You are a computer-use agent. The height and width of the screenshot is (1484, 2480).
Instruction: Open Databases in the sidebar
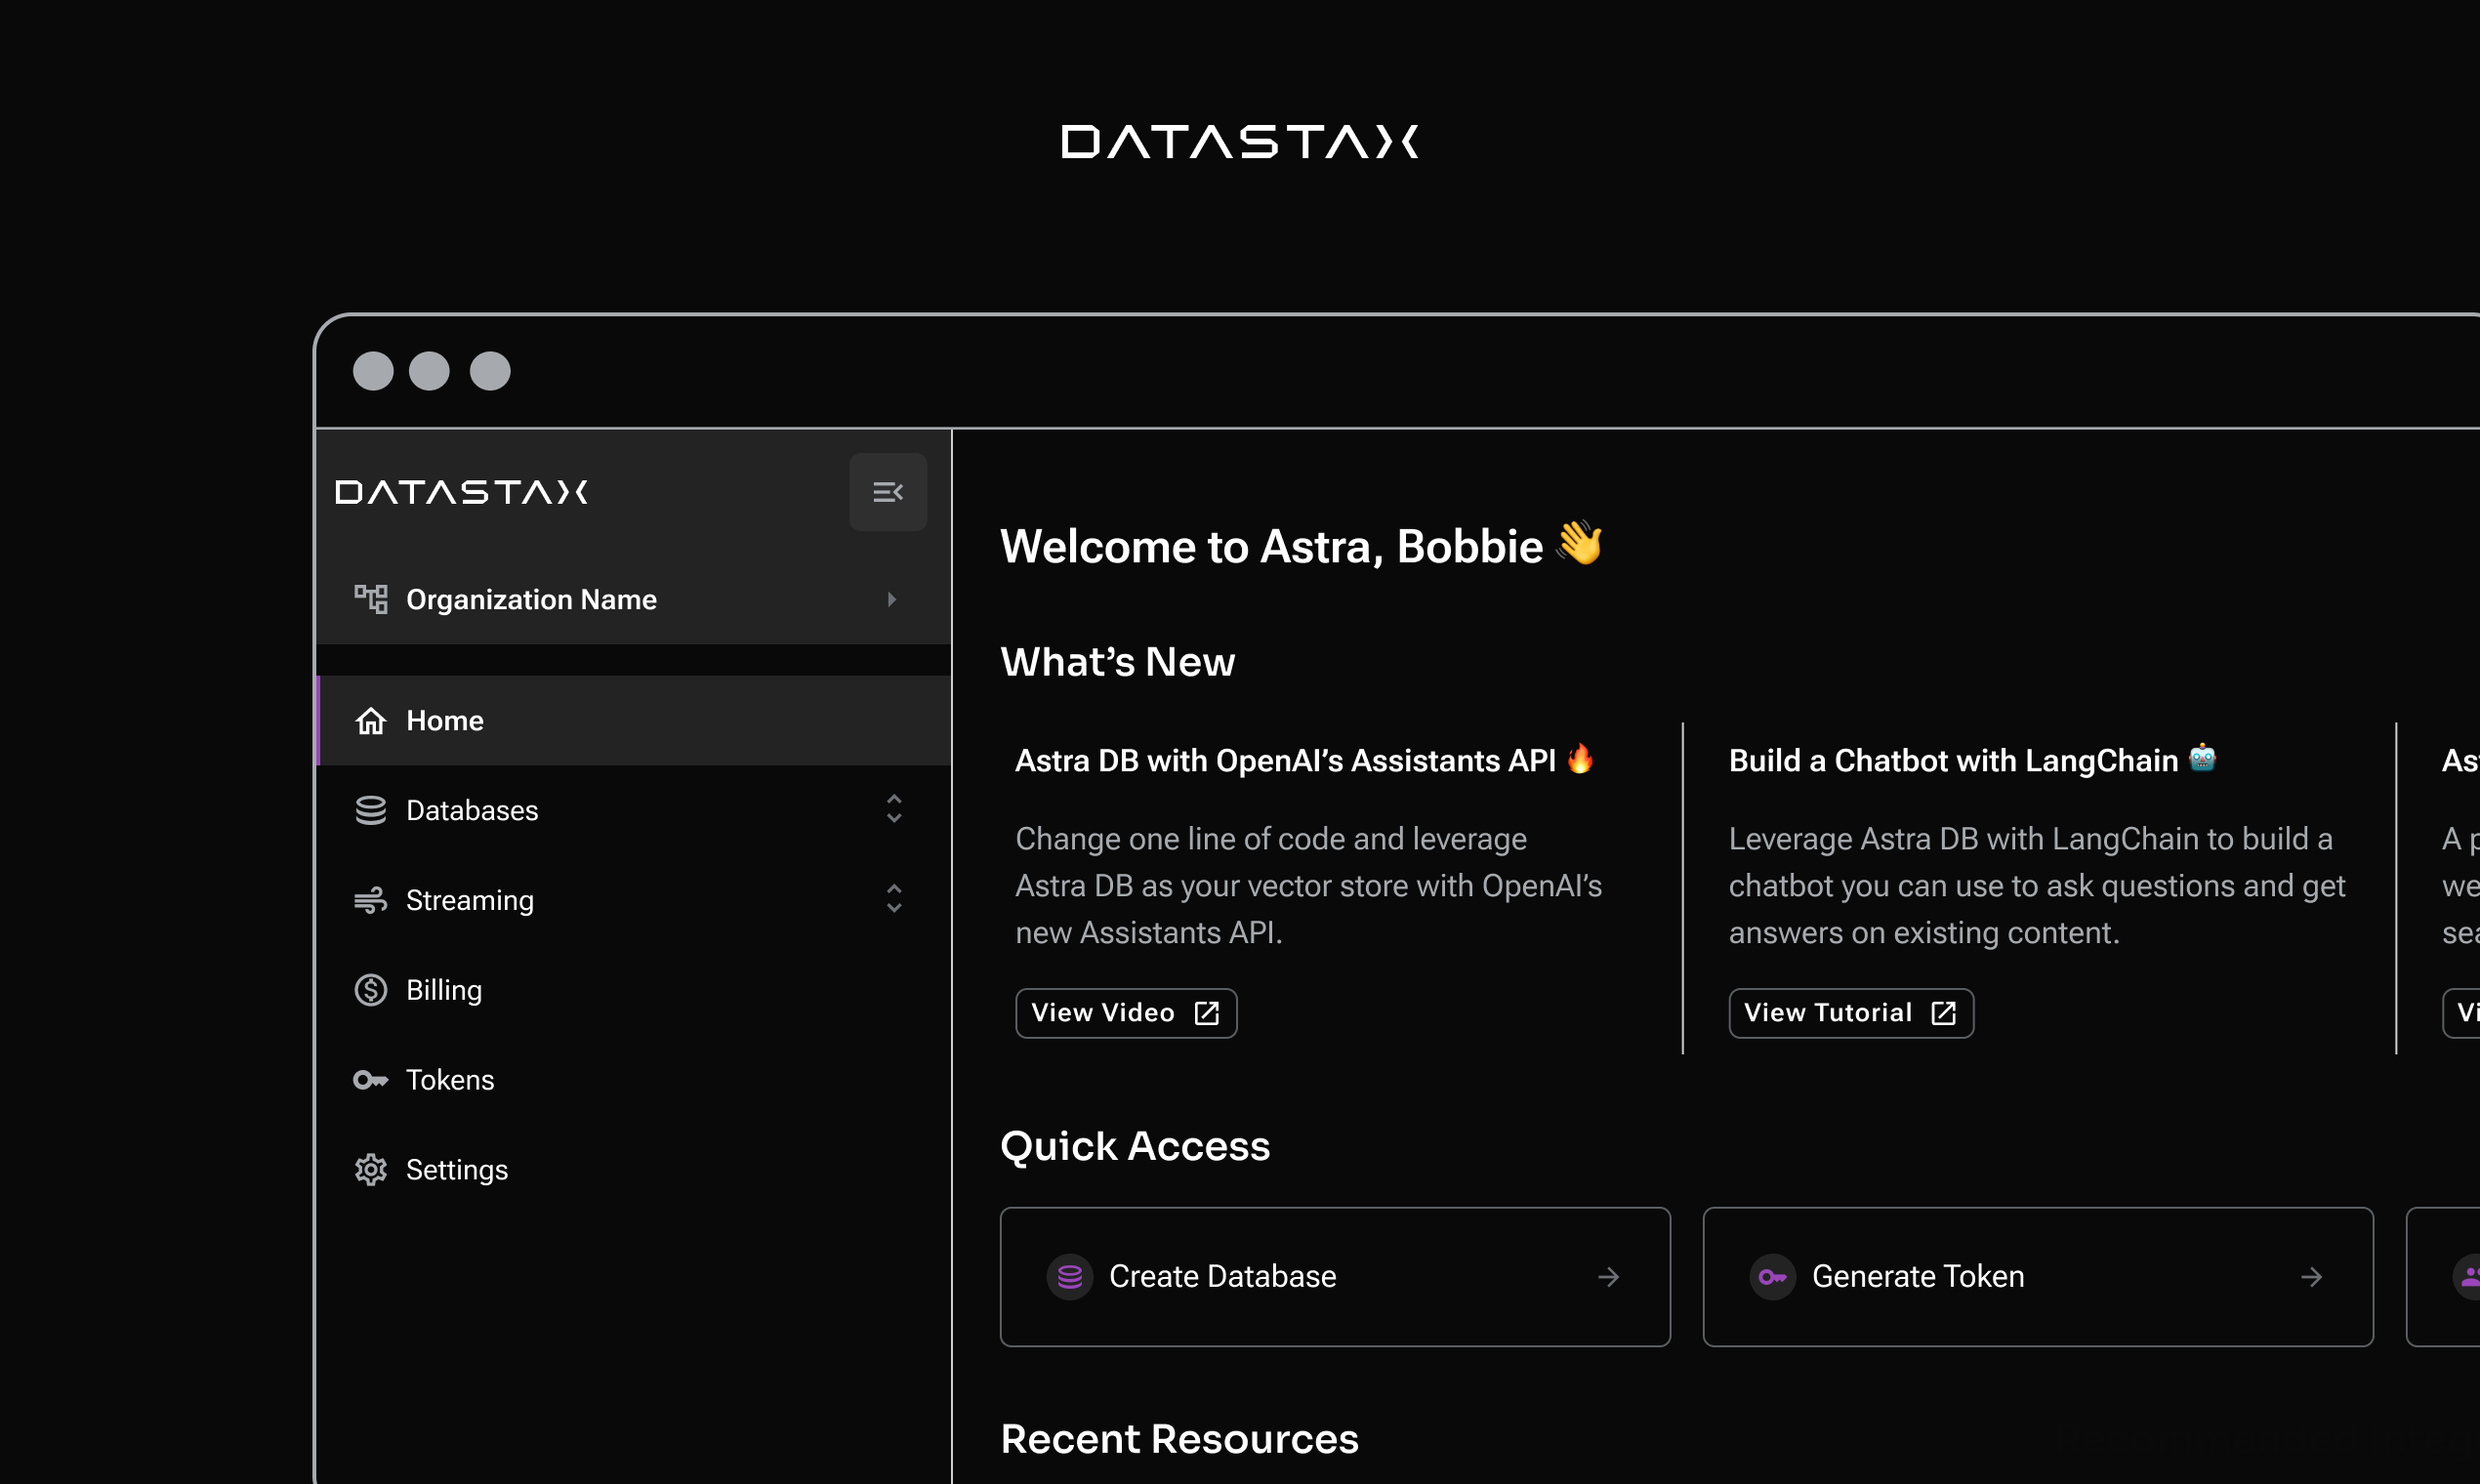633,810
